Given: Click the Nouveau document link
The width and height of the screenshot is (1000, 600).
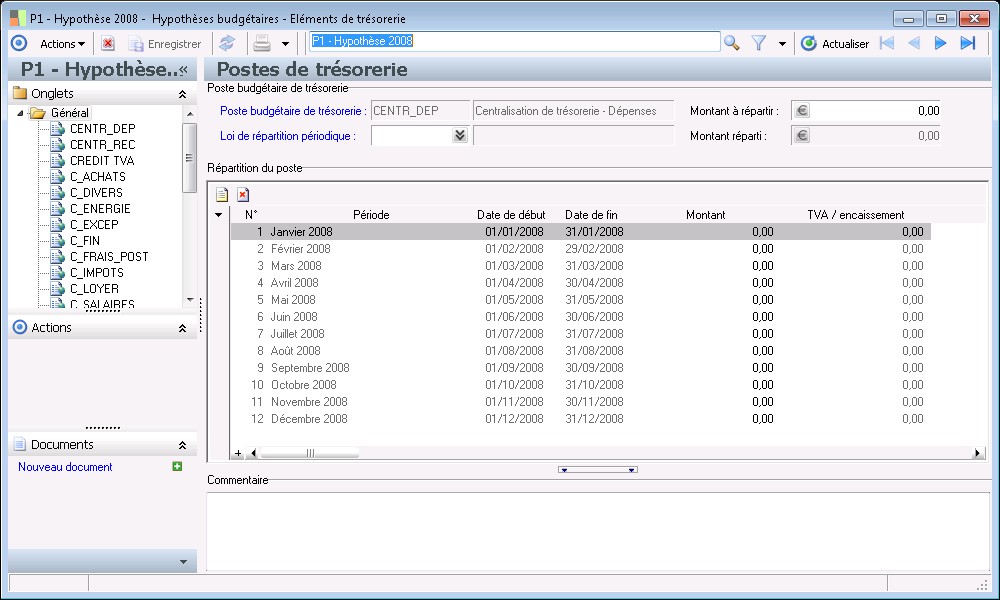Looking at the screenshot, I should click(65, 467).
